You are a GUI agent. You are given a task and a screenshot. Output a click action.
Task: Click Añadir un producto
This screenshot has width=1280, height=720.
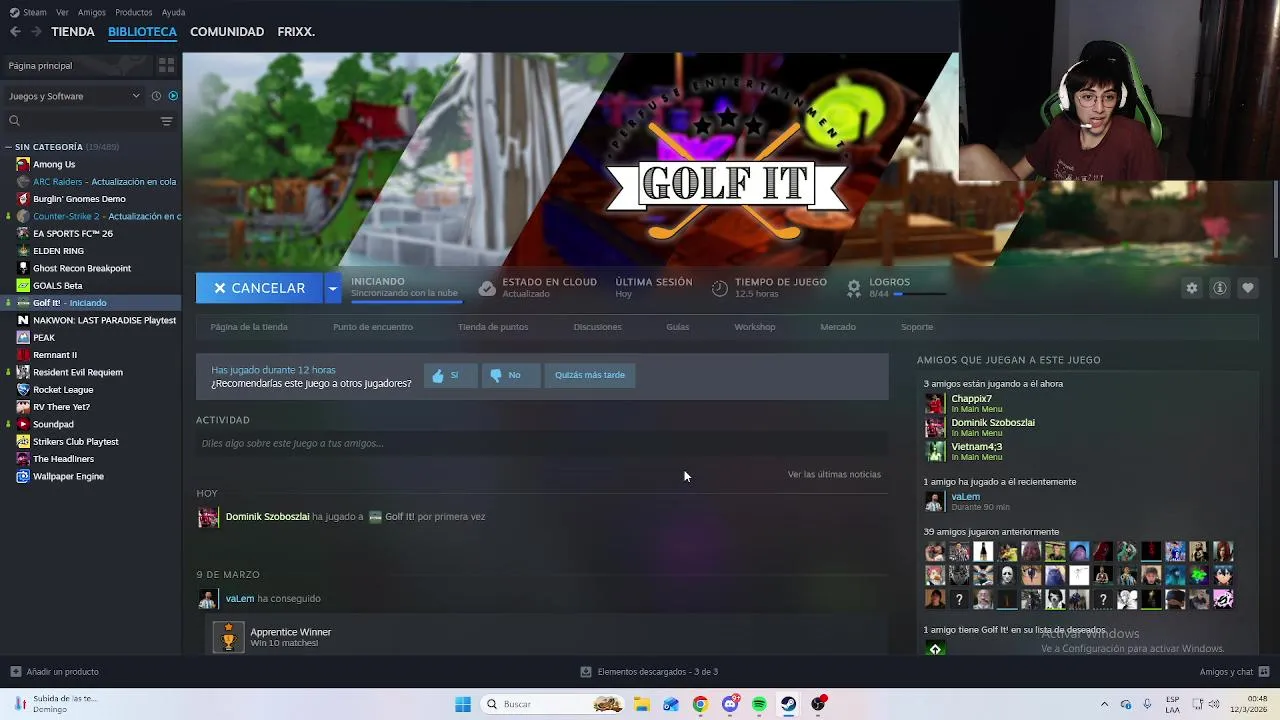point(54,672)
